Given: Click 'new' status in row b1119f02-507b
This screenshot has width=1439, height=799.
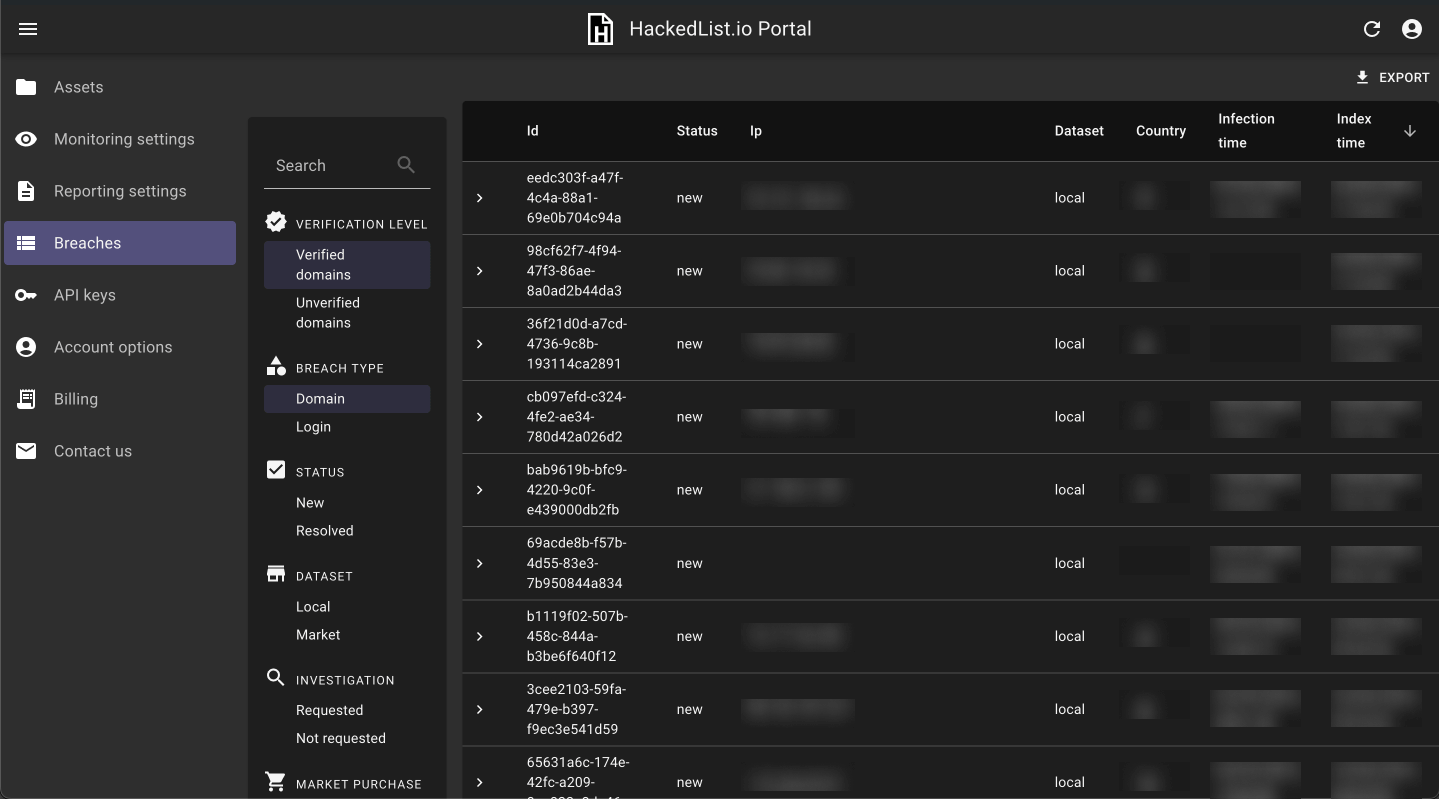Looking at the screenshot, I should click(x=689, y=636).
